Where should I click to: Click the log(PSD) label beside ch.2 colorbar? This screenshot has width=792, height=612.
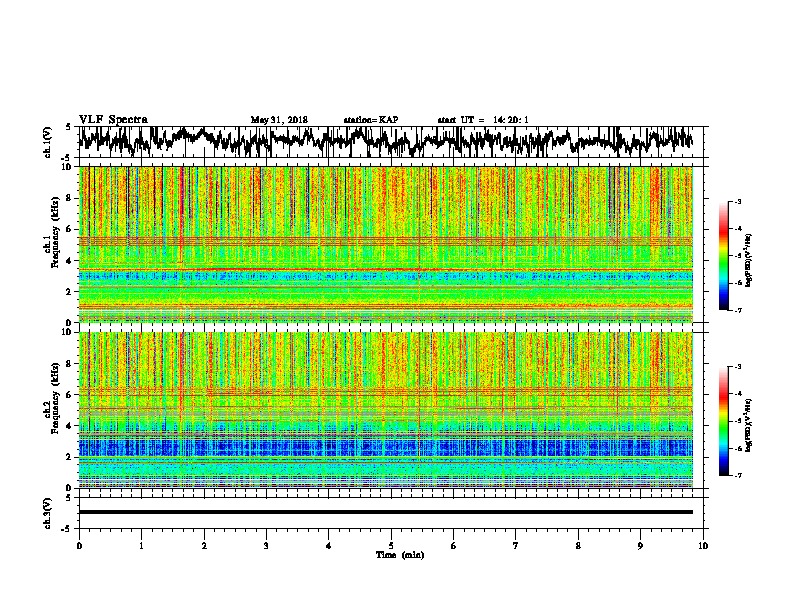748,425
